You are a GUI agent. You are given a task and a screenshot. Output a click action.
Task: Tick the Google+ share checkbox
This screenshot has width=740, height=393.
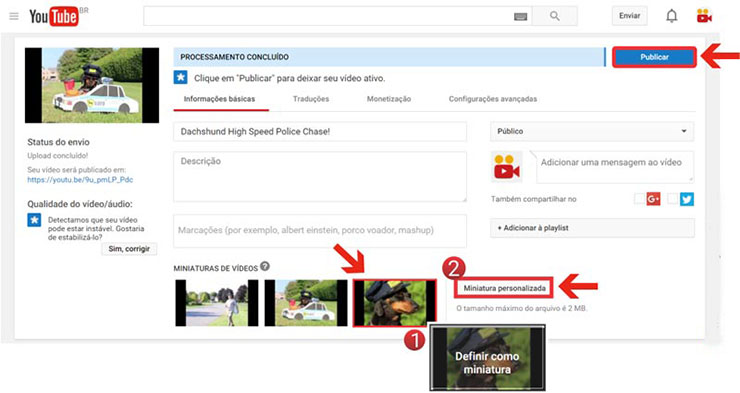639,199
